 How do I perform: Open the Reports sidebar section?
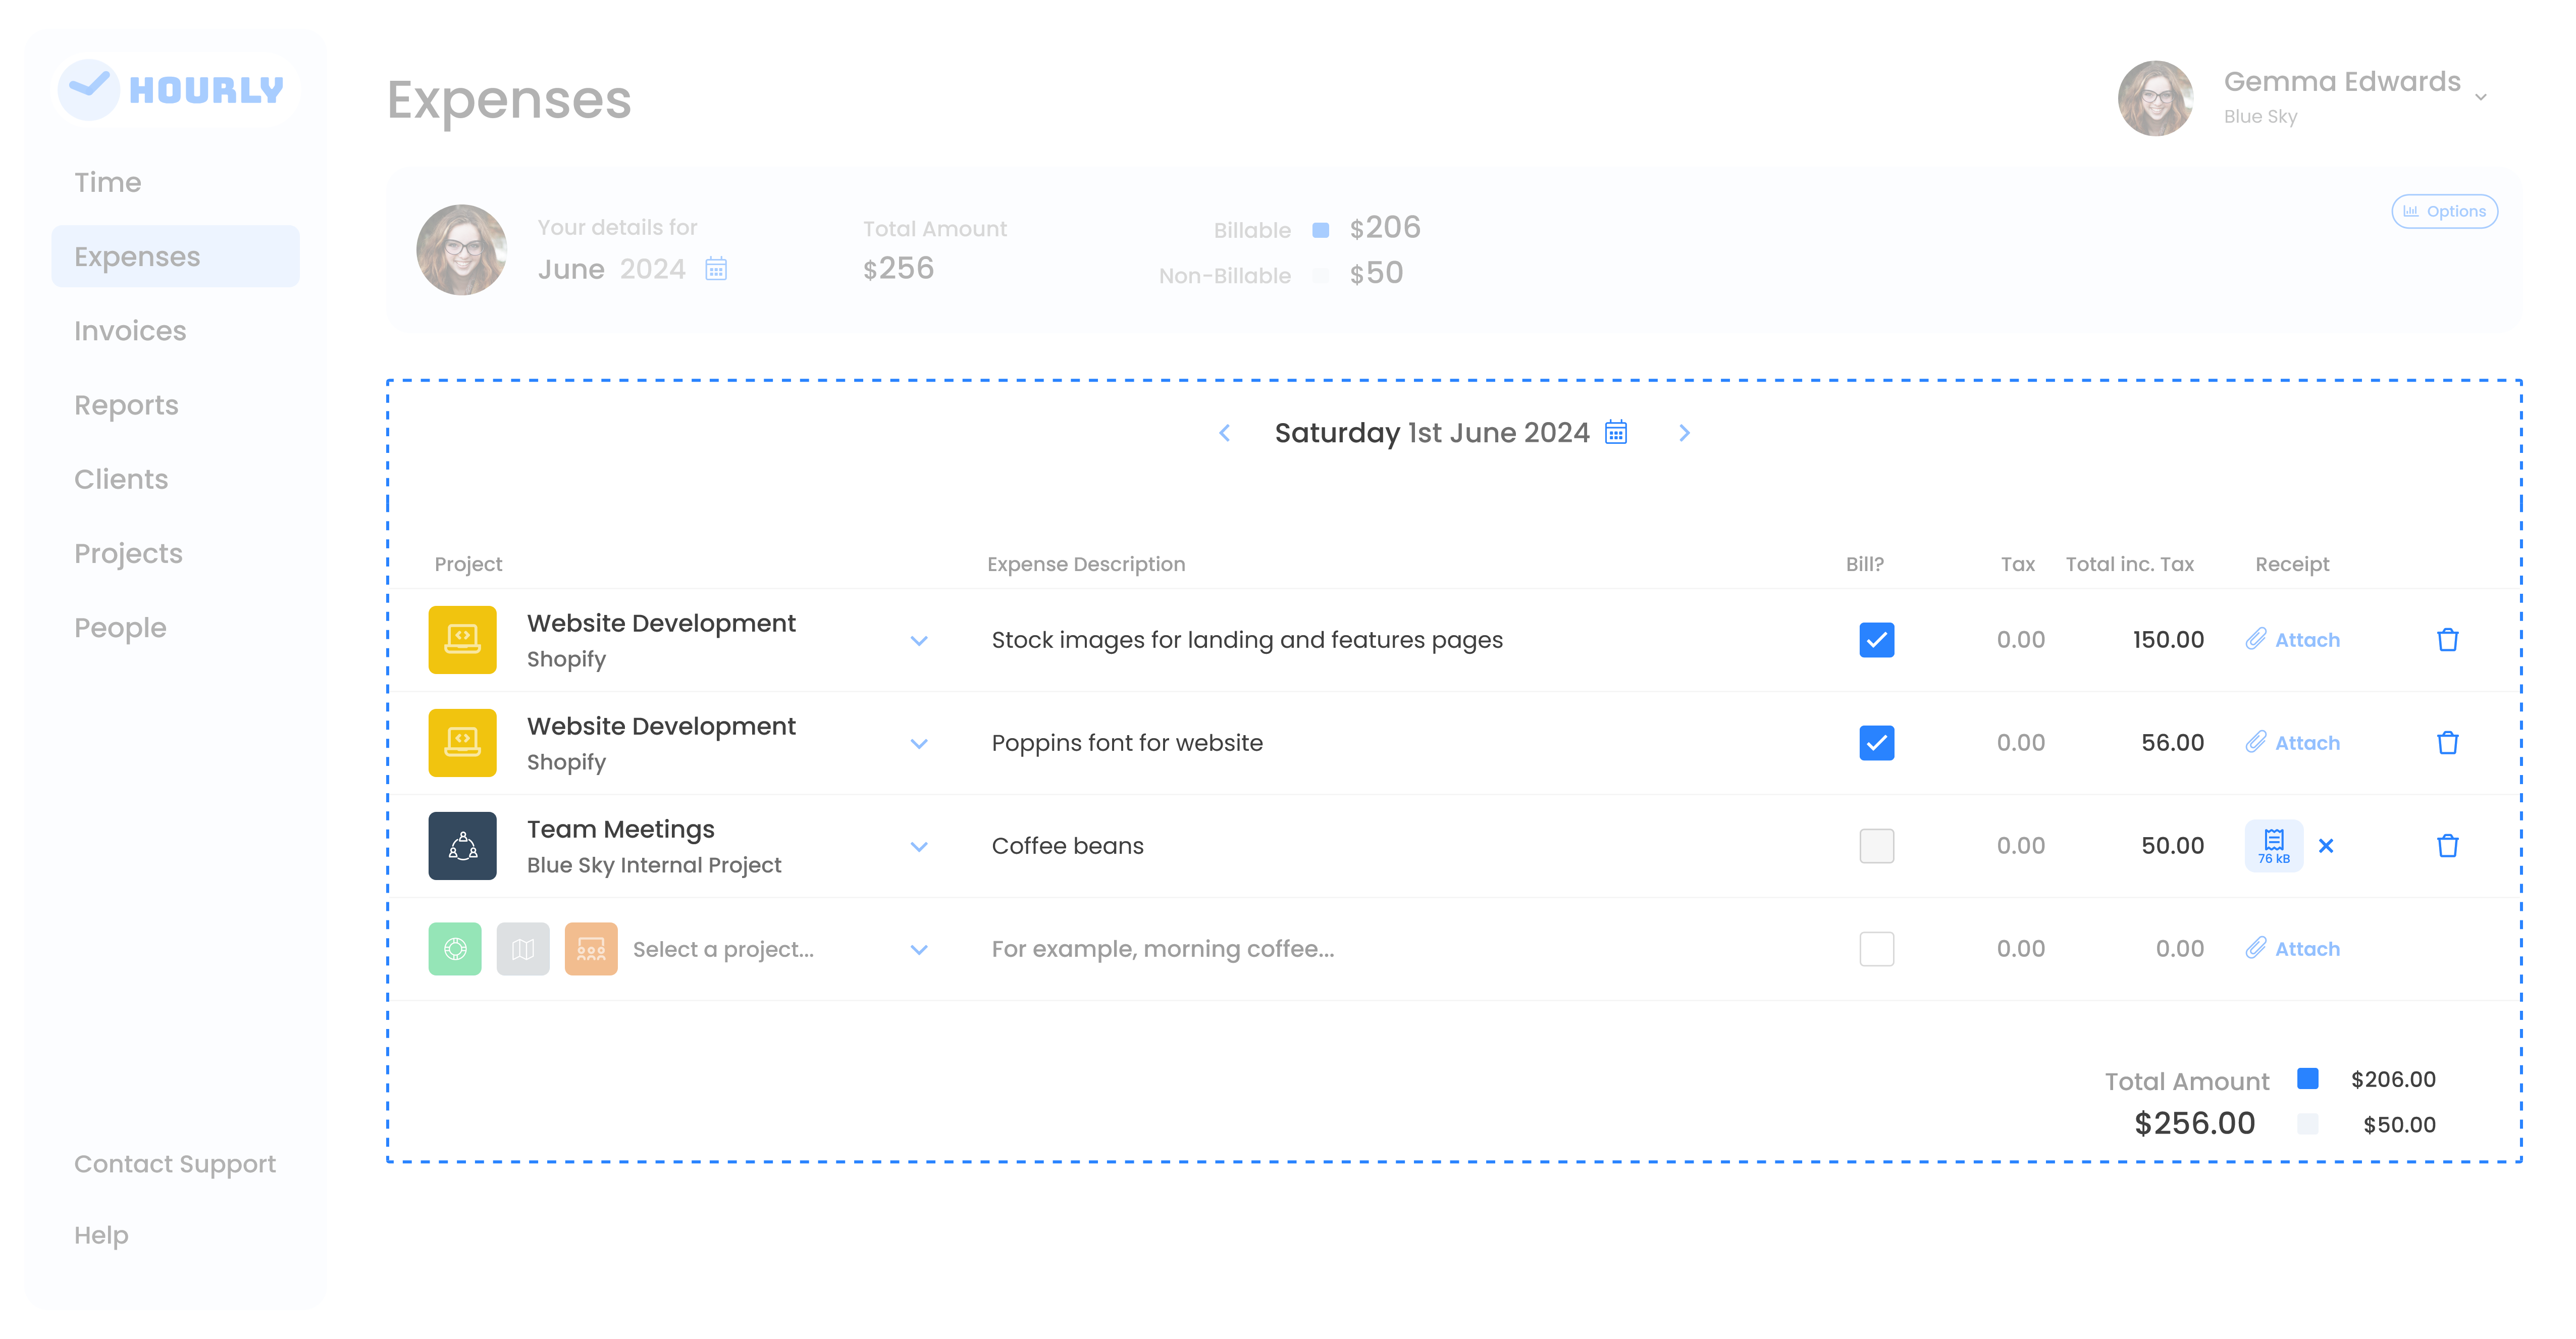point(126,405)
